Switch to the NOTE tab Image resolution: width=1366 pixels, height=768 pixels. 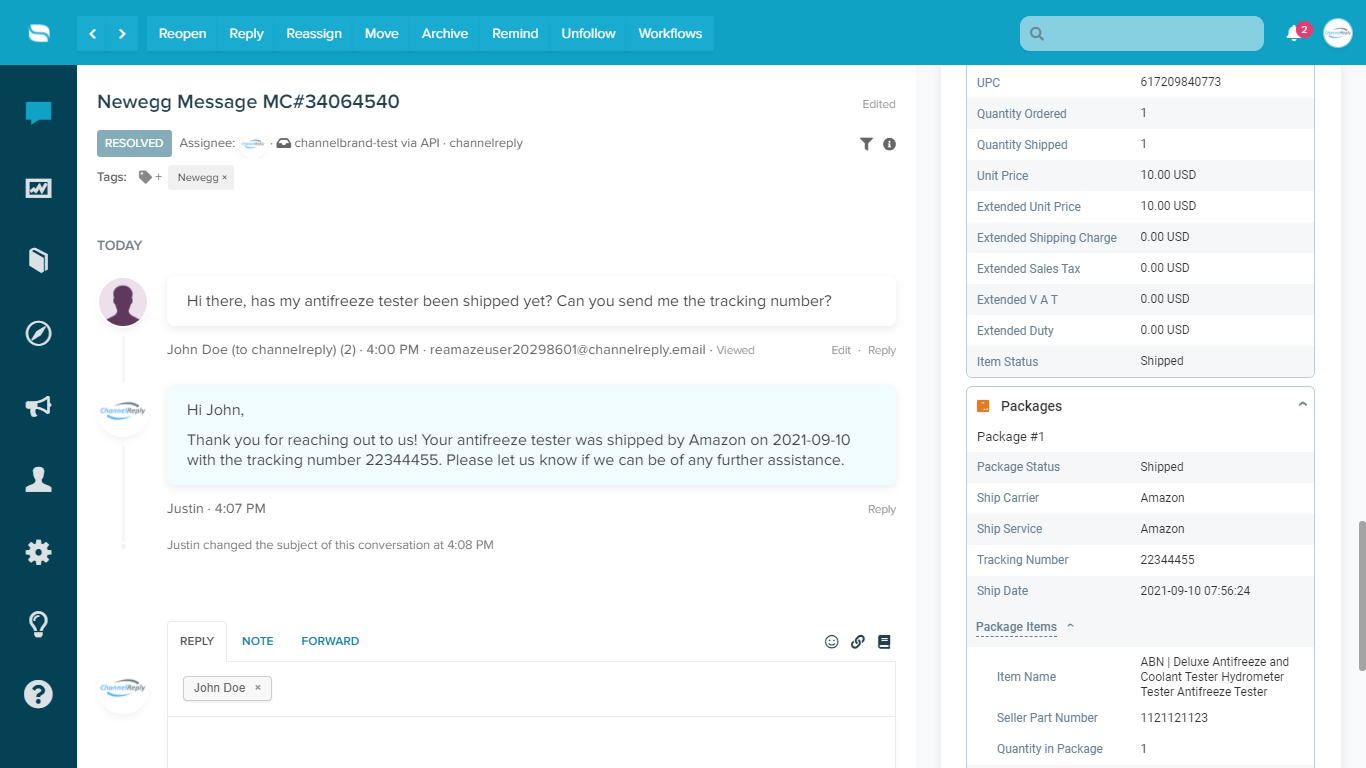pos(257,641)
